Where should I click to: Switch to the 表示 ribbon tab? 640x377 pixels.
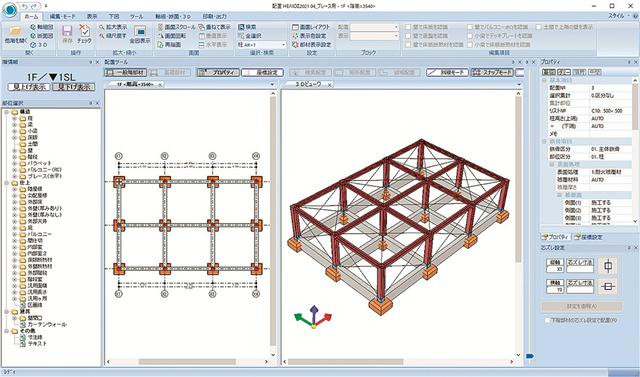92,16
